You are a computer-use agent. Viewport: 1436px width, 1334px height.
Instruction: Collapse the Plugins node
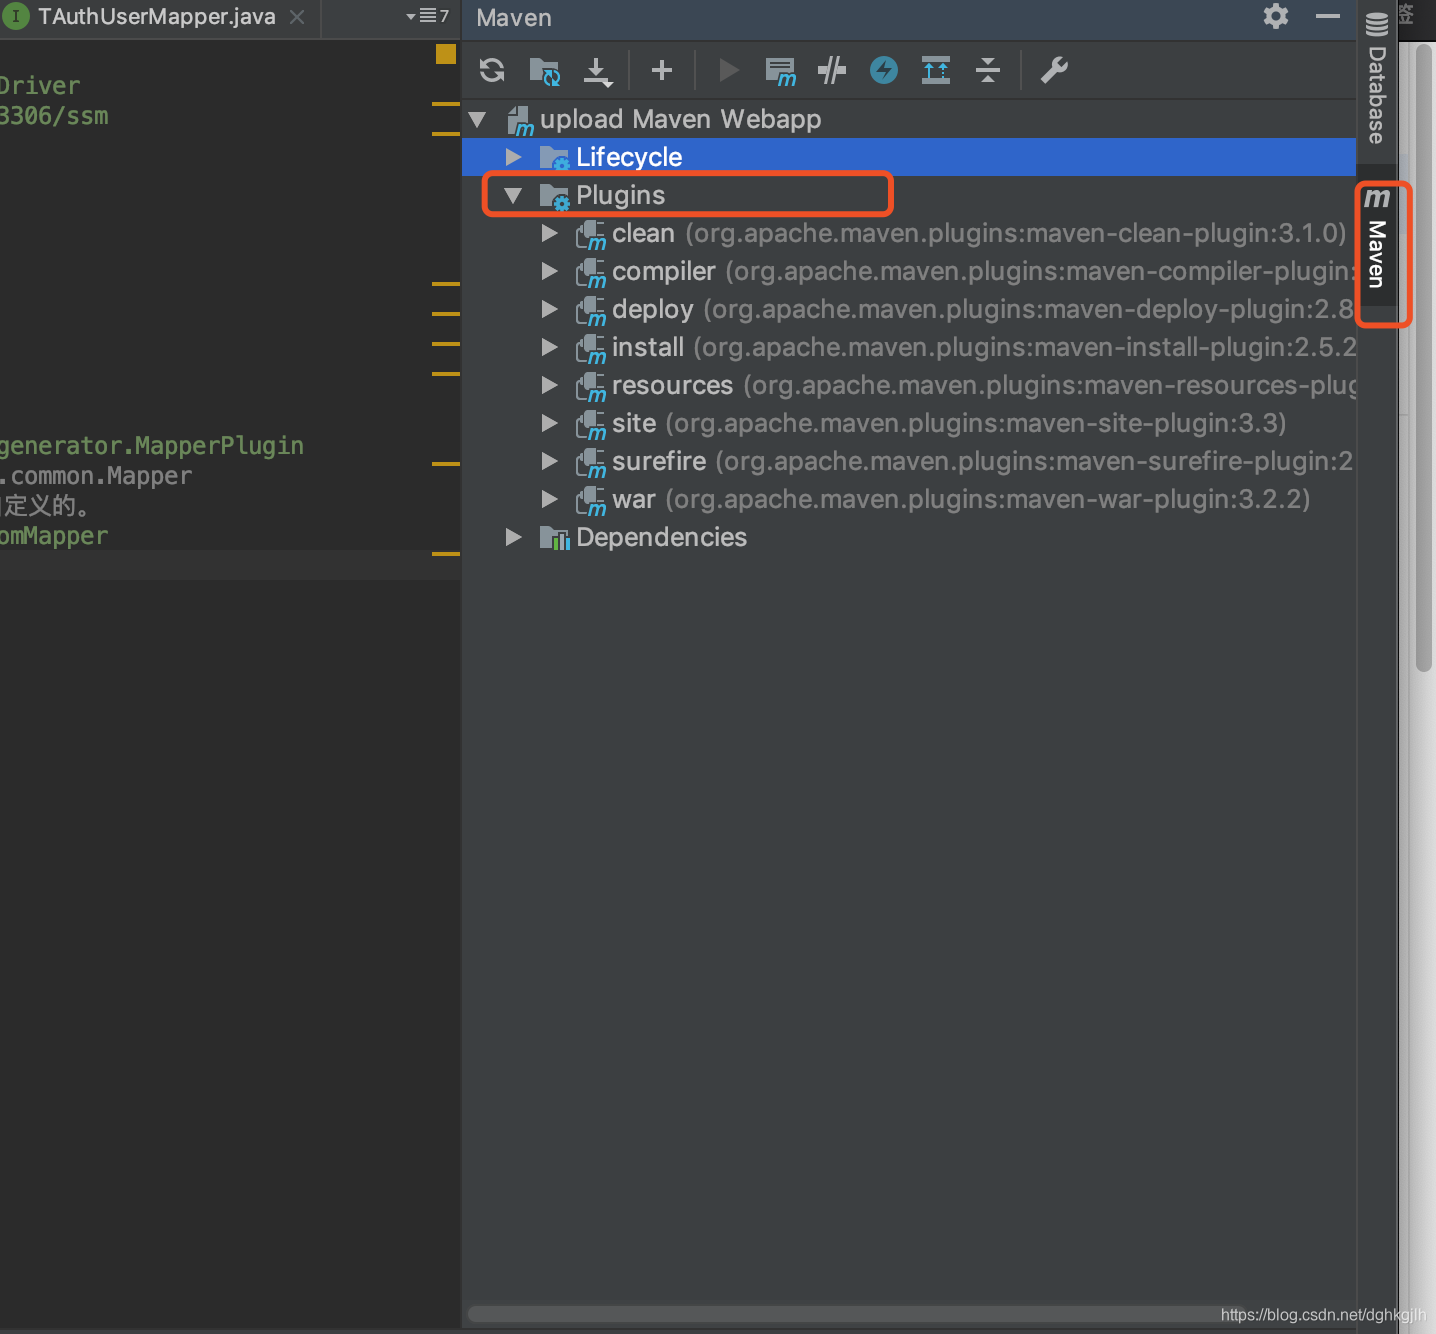[514, 196]
